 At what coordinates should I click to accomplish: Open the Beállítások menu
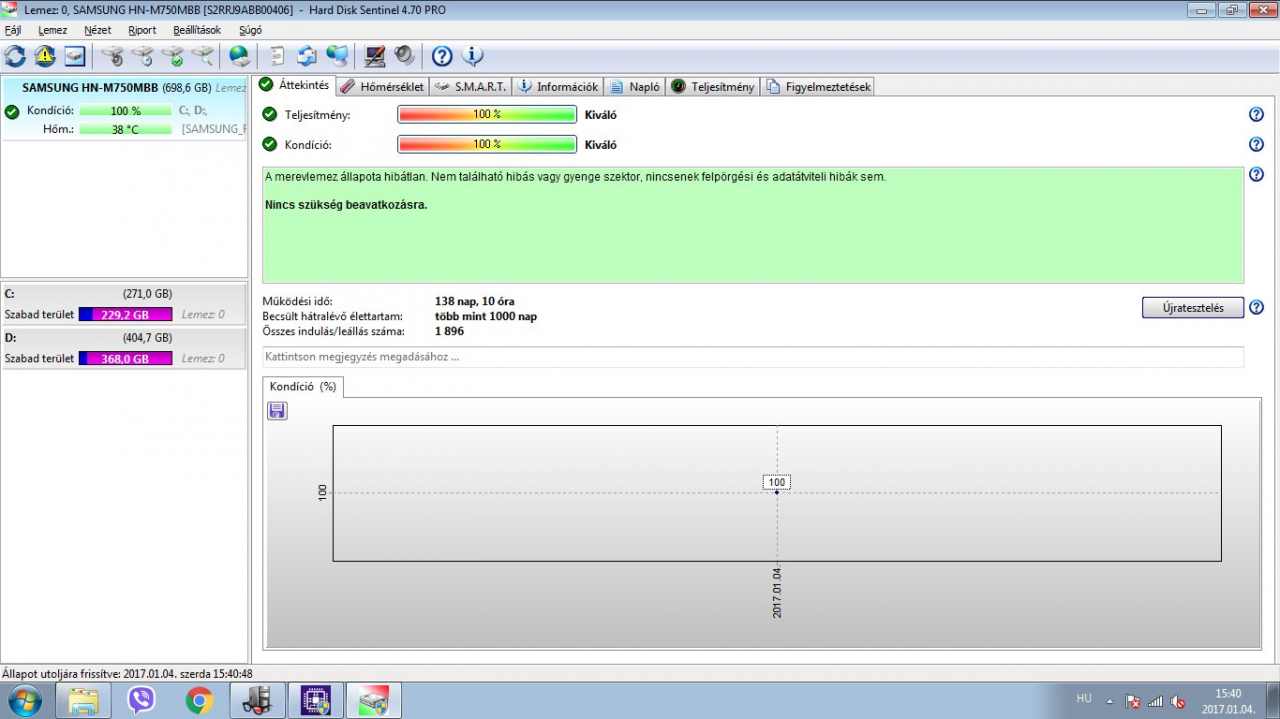197,30
